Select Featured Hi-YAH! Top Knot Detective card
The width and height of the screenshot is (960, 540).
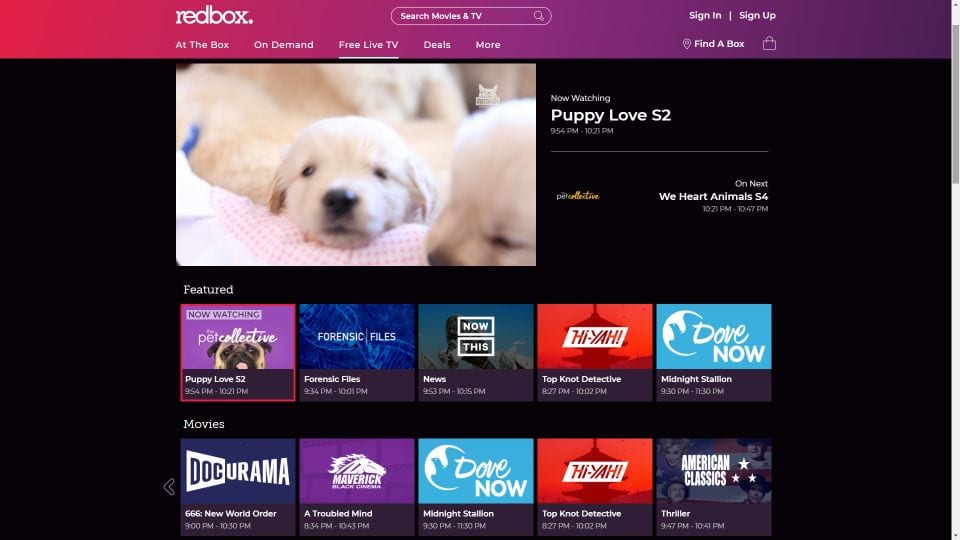(594, 353)
